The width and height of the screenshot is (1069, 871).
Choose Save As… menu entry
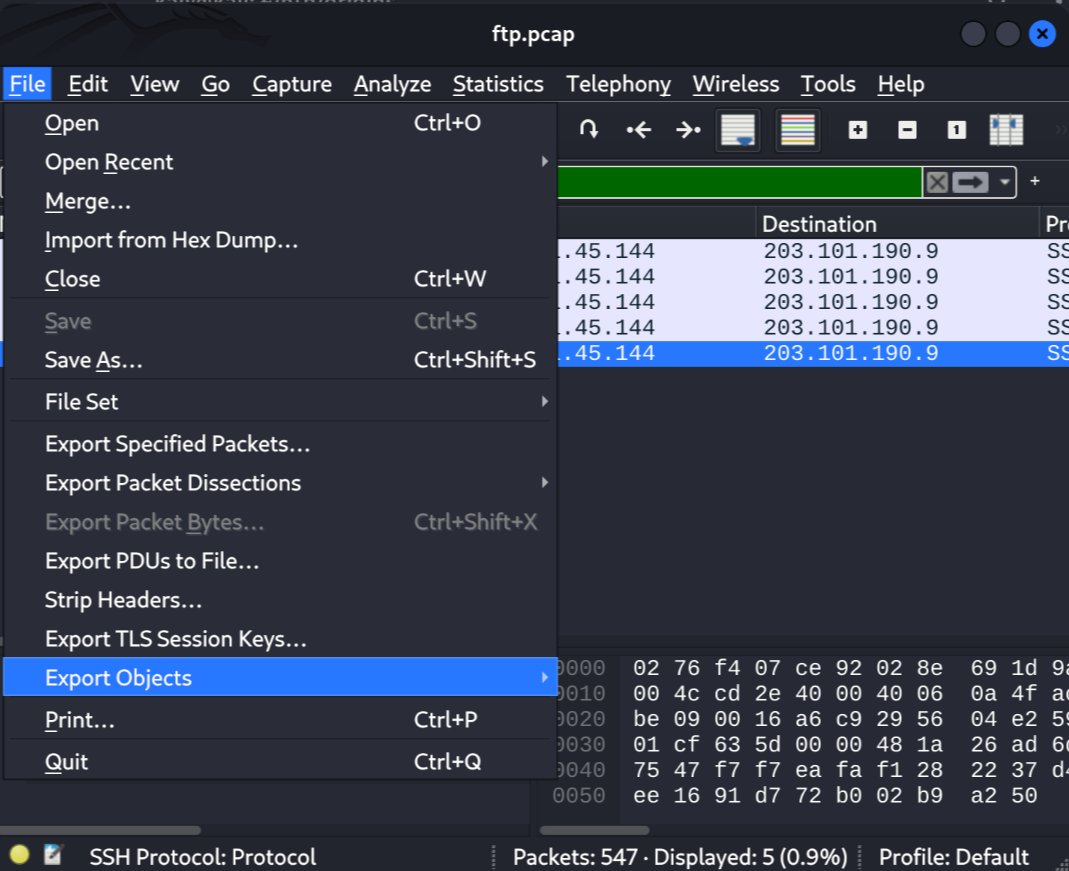tap(280, 360)
